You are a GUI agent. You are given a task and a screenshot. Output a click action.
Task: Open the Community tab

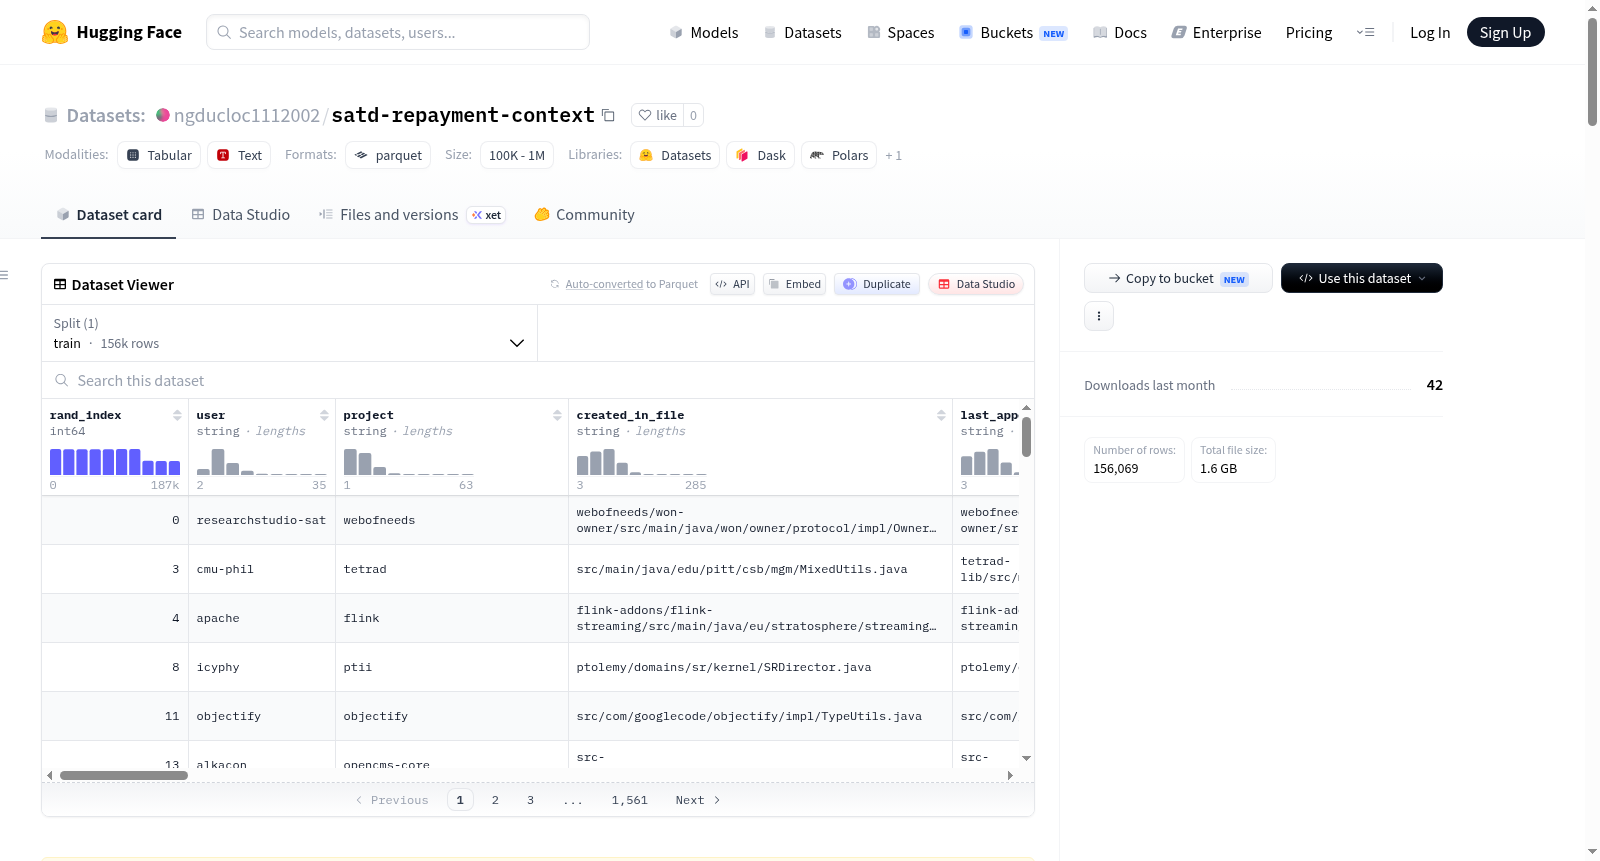click(x=585, y=215)
